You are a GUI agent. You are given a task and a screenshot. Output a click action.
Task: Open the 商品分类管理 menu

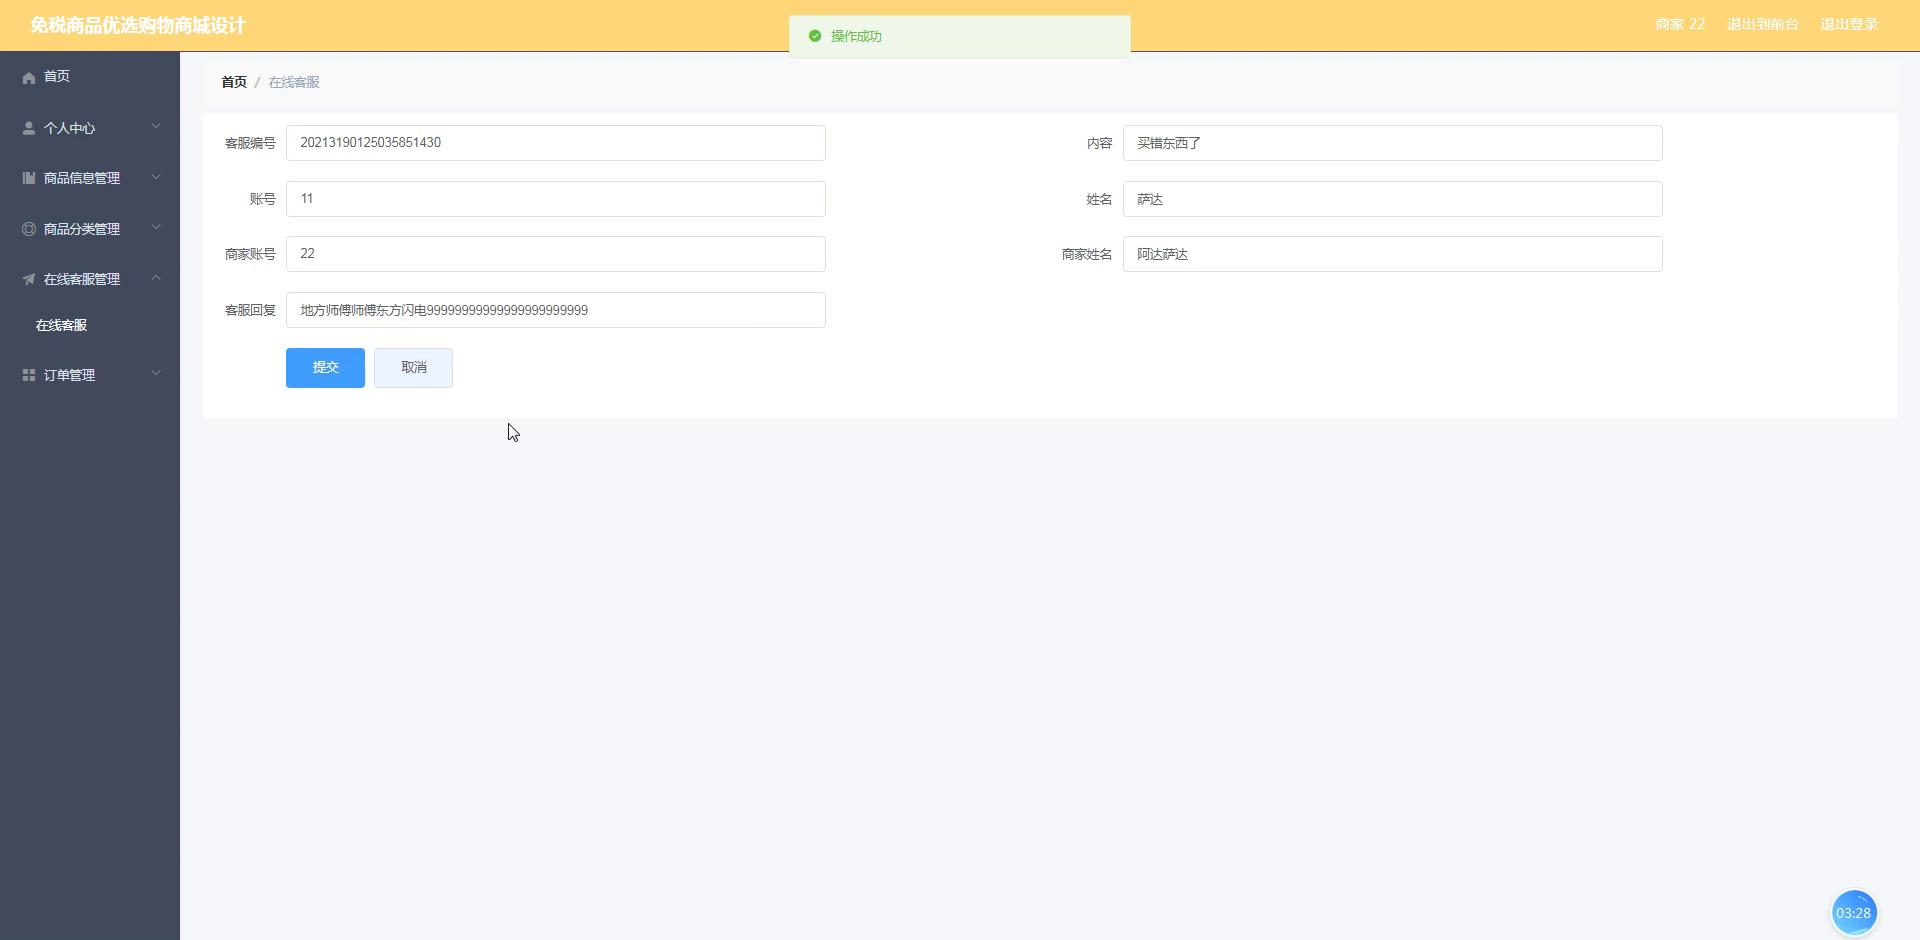pos(82,229)
